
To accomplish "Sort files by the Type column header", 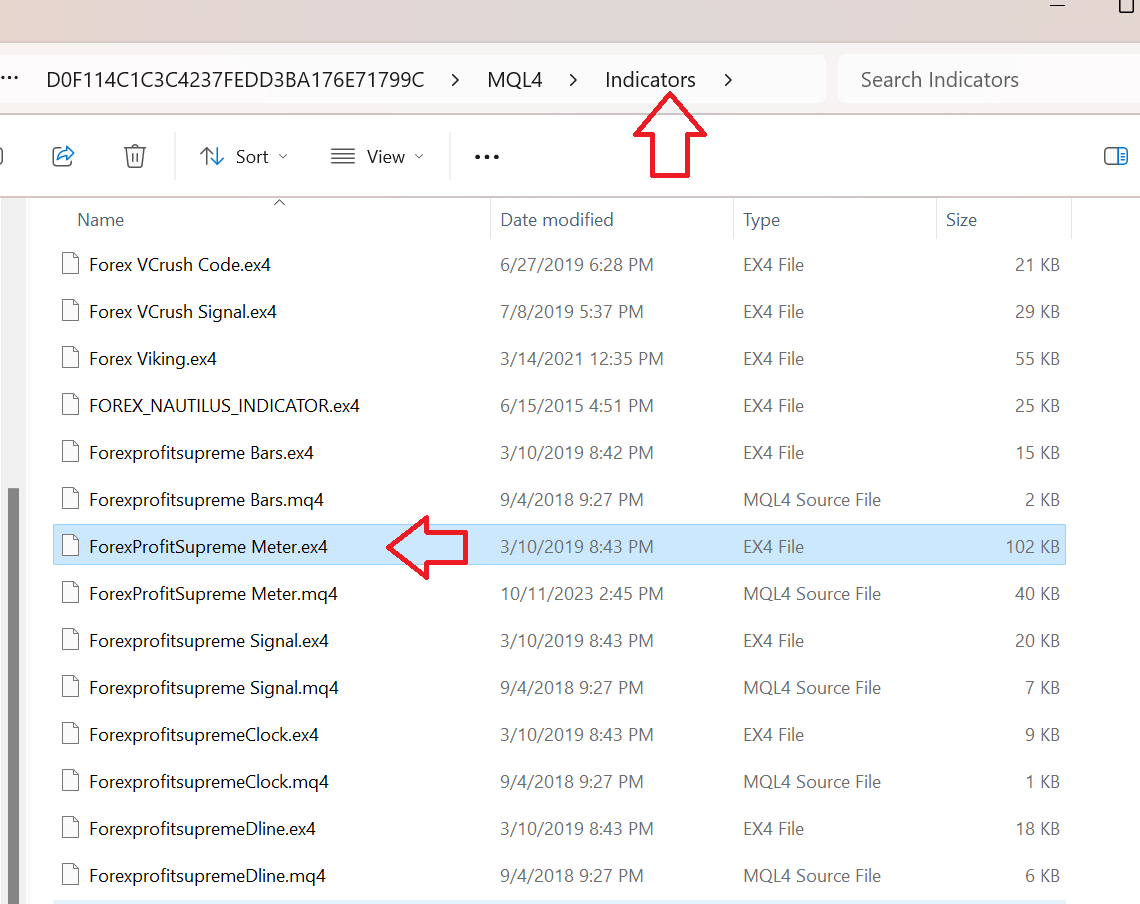I will pyautogui.click(x=761, y=220).
